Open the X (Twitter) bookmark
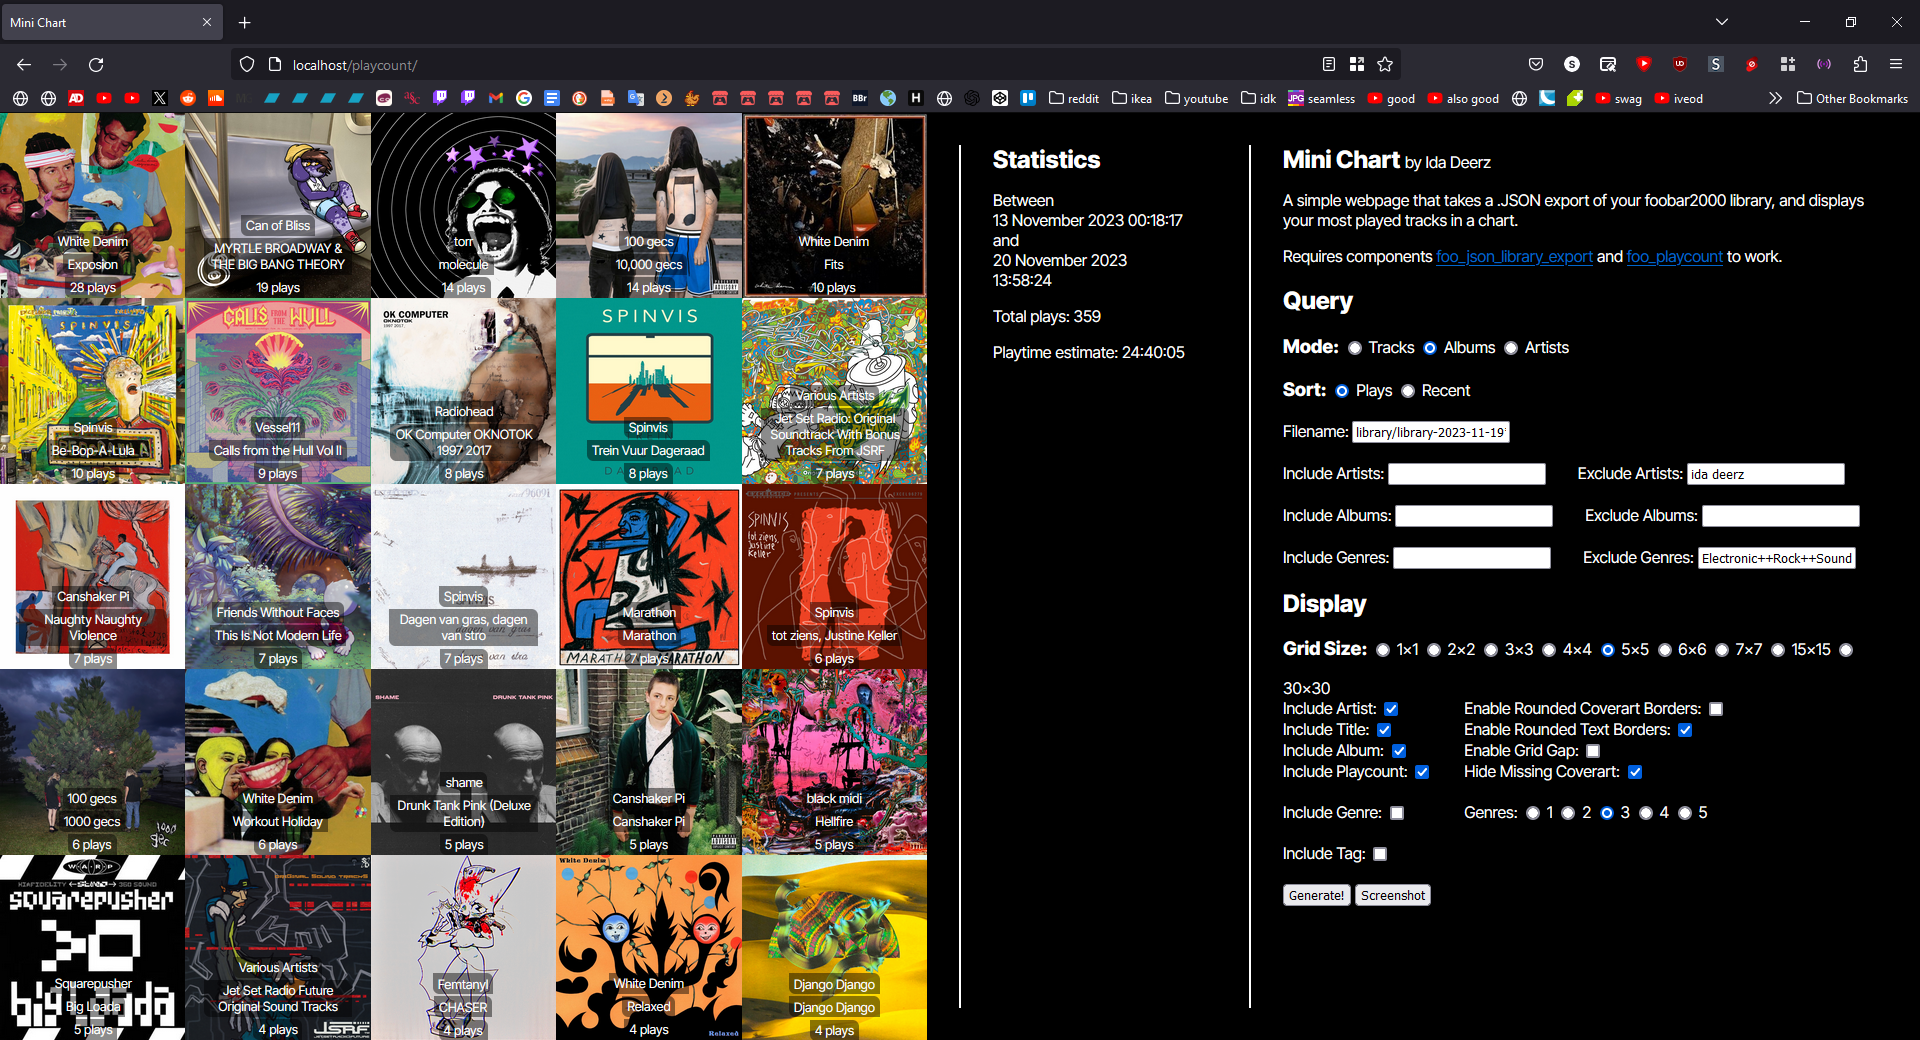 click(x=160, y=98)
